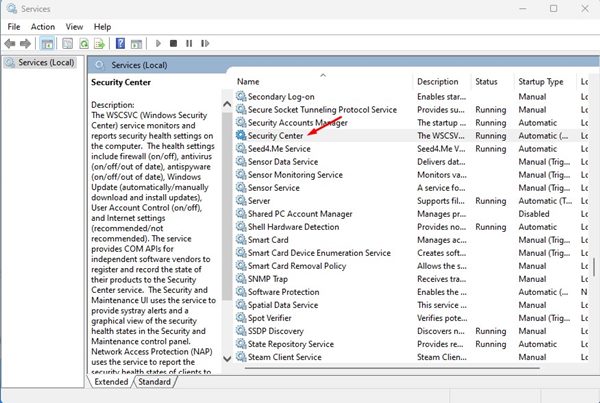This screenshot has width=600, height=403.
Task: Open the Action menu
Action: (43, 27)
